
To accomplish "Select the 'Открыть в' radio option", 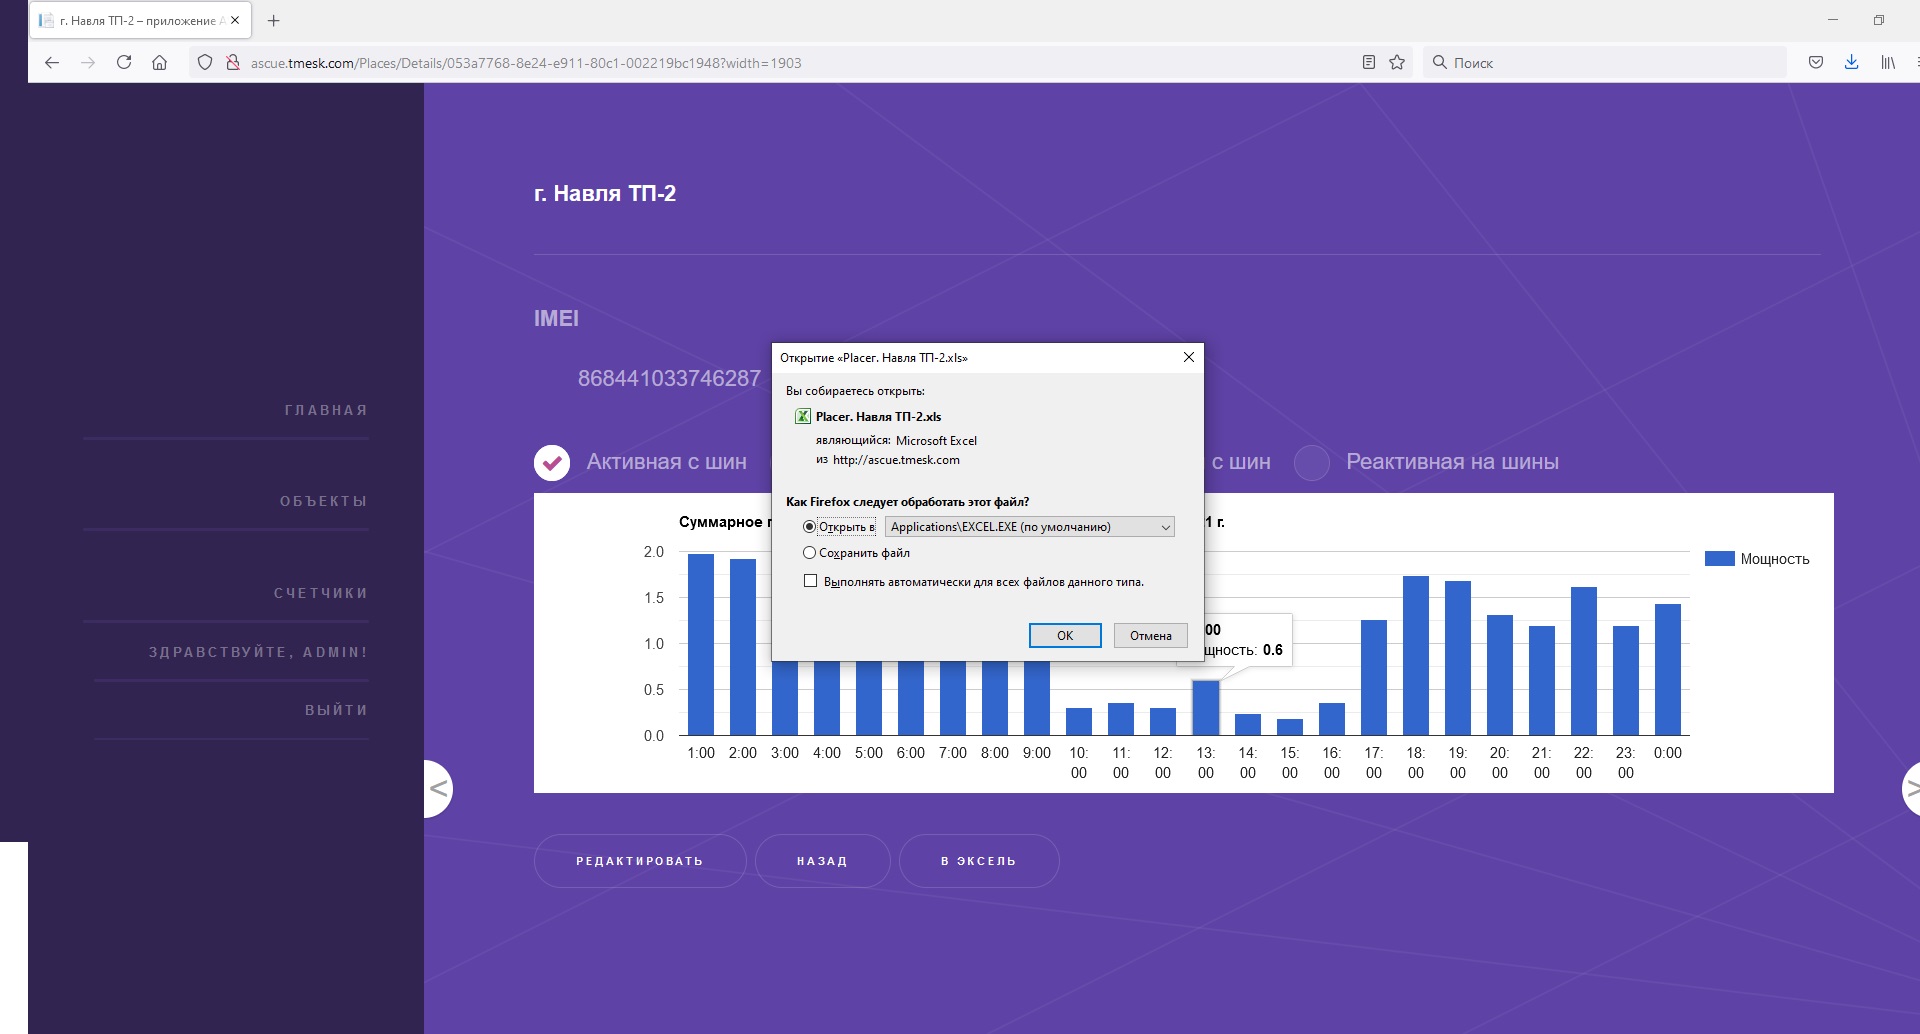I will (x=809, y=527).
